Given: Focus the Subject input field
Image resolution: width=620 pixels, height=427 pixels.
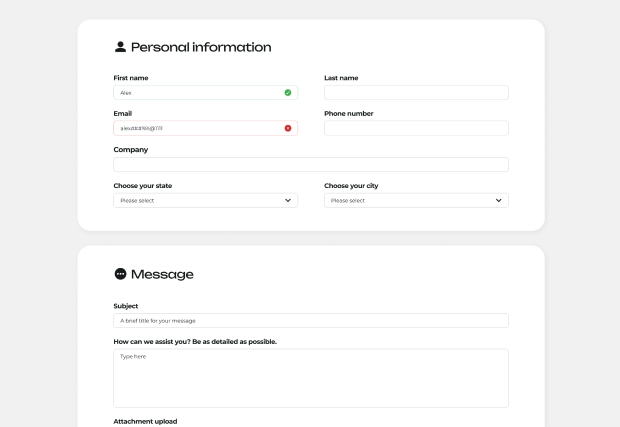Looking at the screenshot, I should pos(311,321).
